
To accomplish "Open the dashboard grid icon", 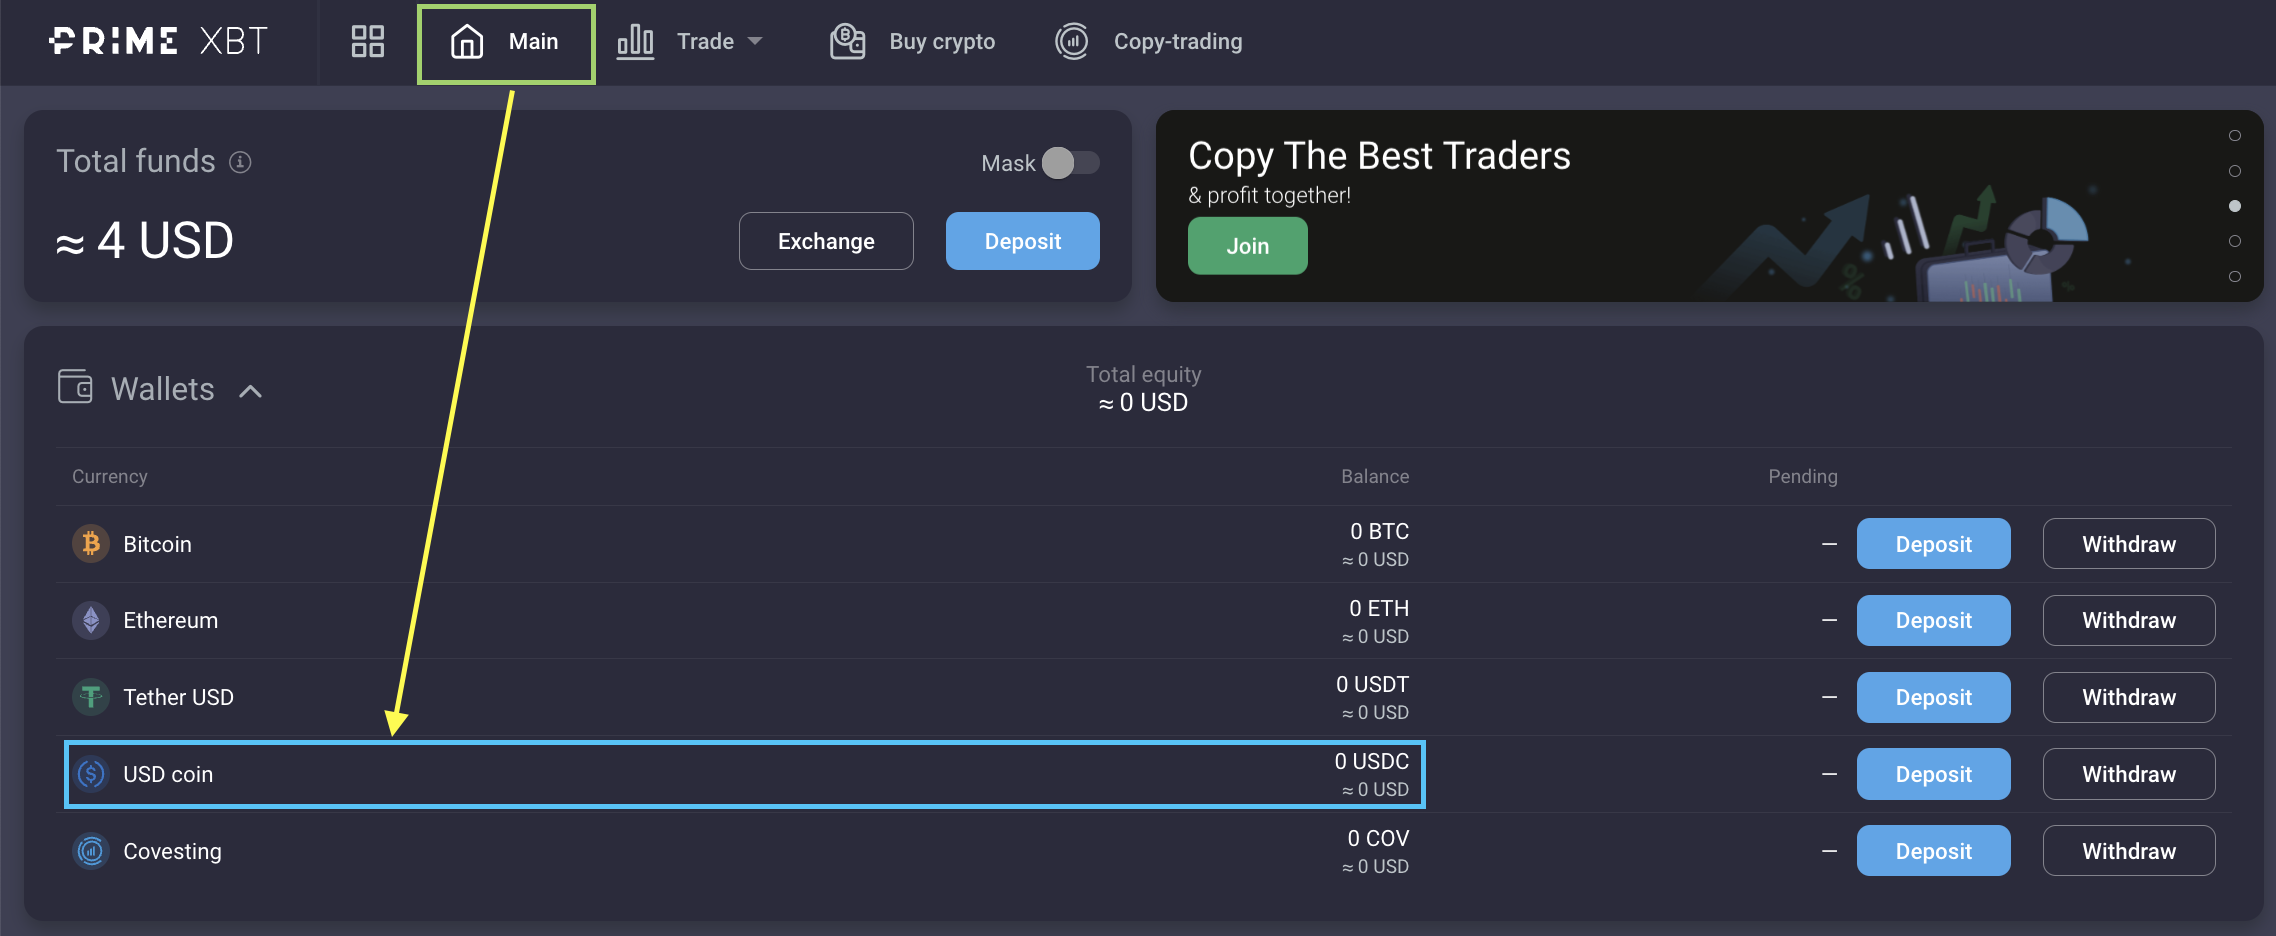I will pos(367,41).
